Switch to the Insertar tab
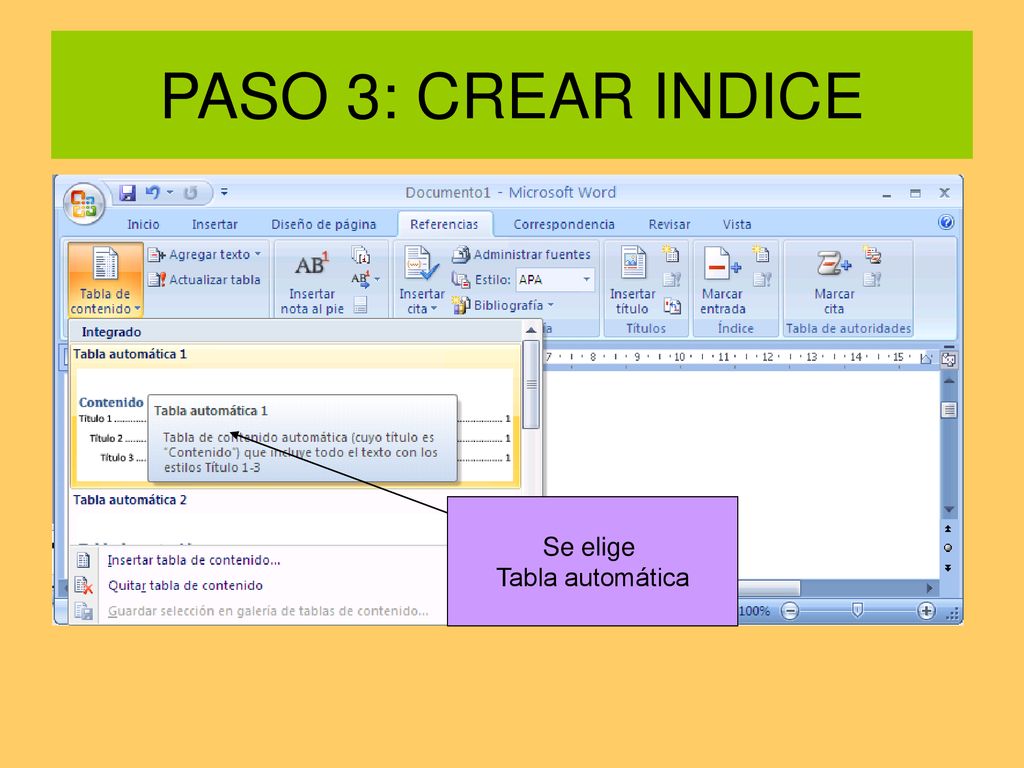The width and height of the screenshot is (1024, 768). click(x=215, y=224)
